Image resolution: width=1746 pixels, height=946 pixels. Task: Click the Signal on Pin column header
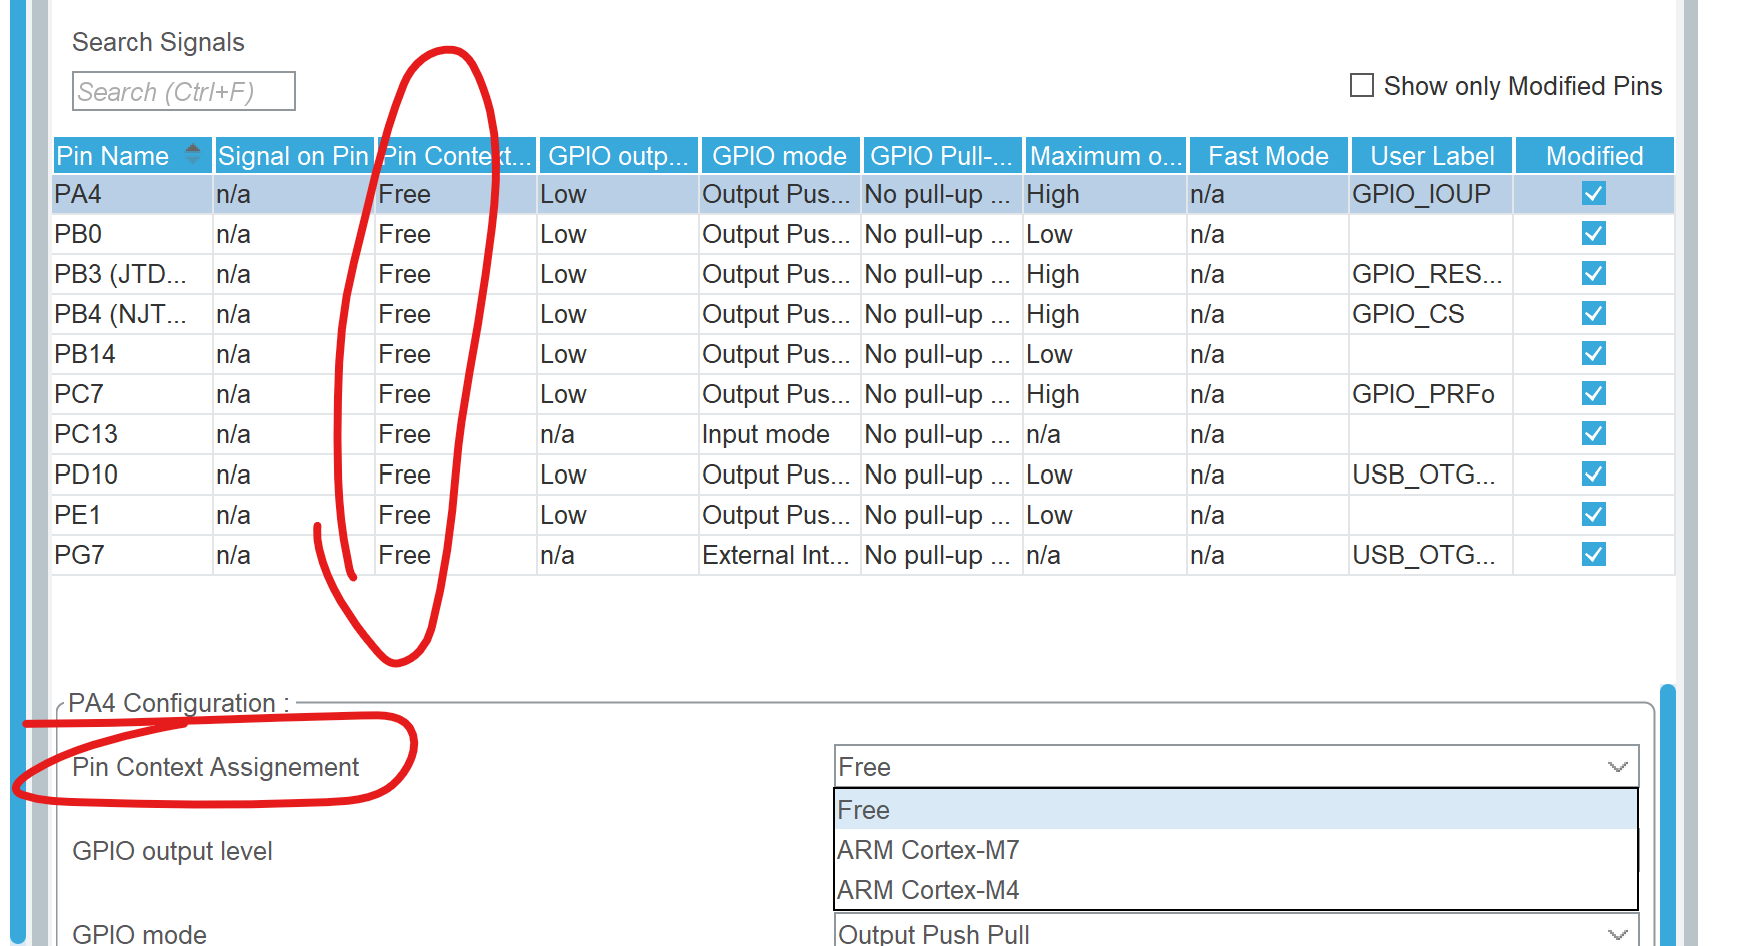click(x=293, y=155)
